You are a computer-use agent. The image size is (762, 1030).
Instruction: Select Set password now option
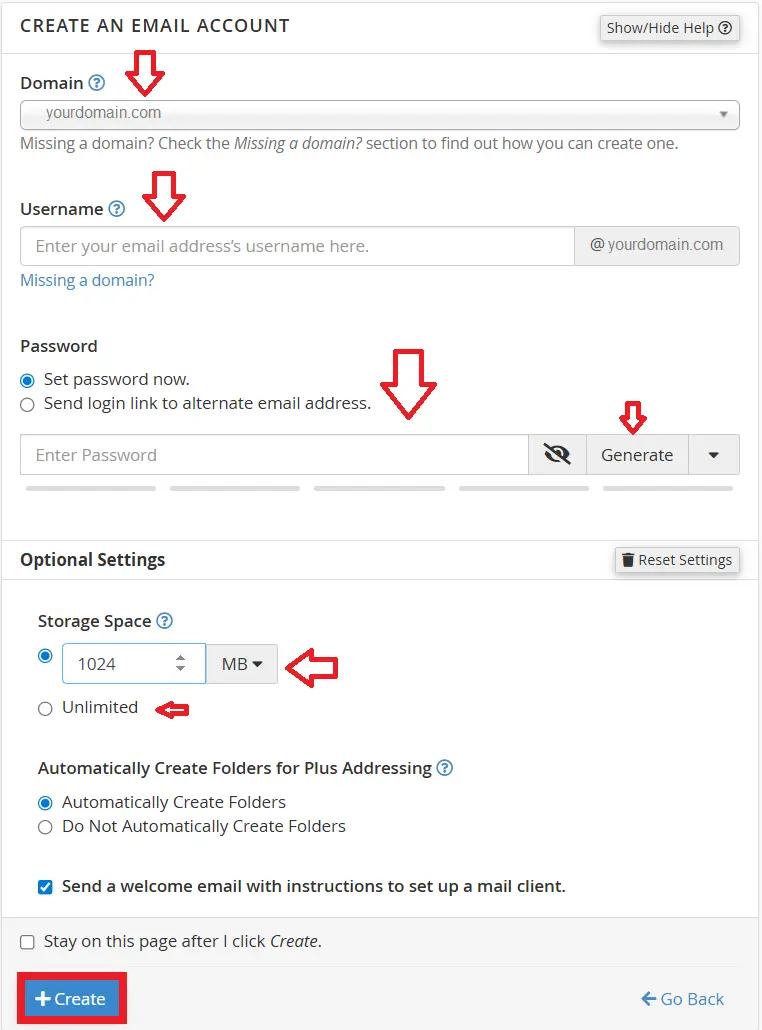click(28, 380)
